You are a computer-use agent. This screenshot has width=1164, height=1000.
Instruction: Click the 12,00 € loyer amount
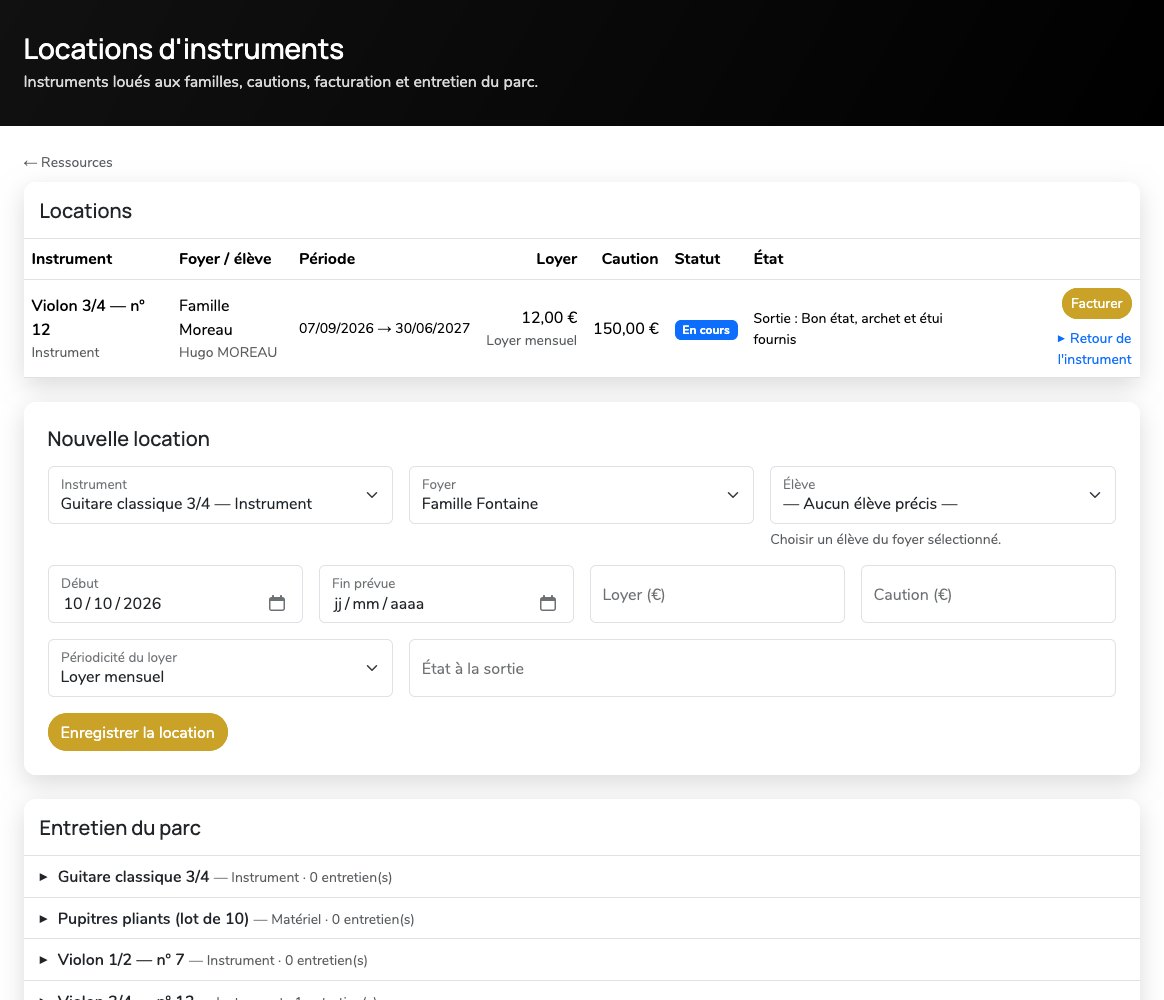(549, 317)
